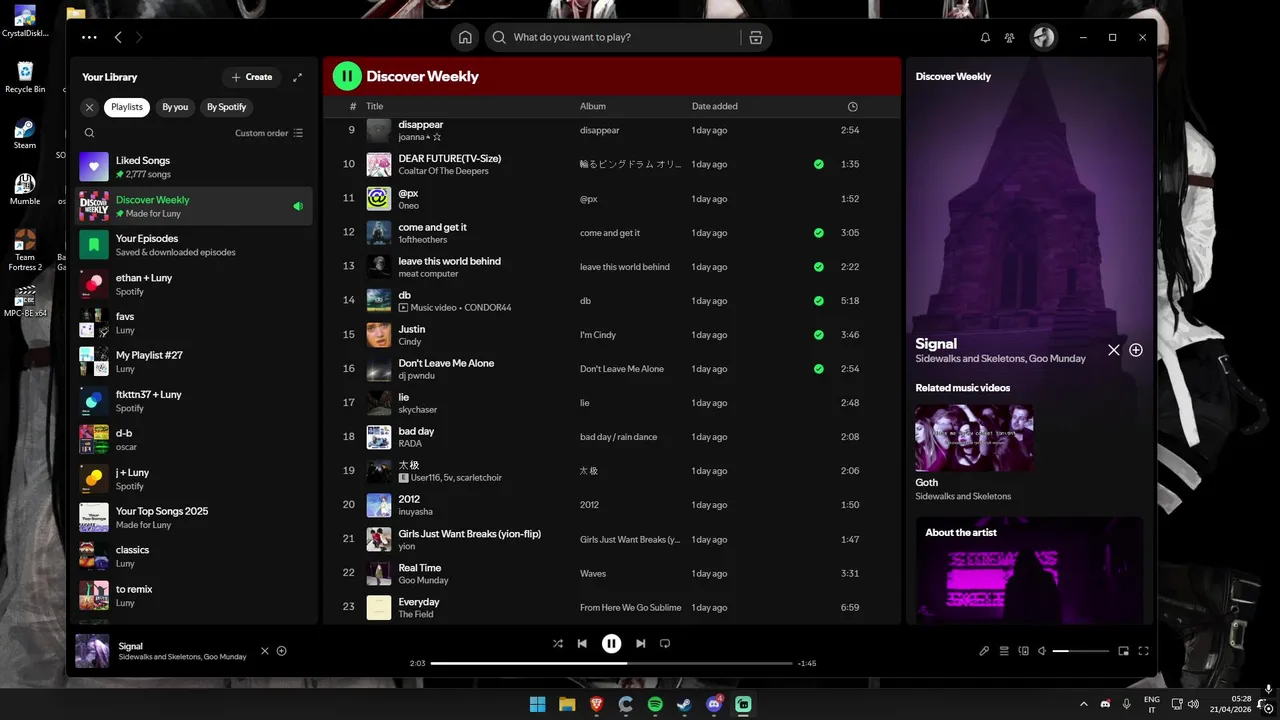Pause Discover Weekly with green button
1280x720 pixels.
tap(347, 76)
